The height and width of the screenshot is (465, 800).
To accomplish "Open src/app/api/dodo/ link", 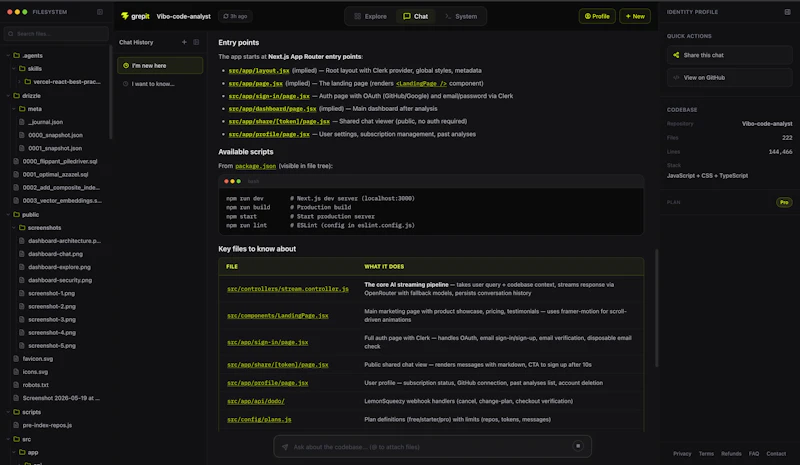I will 256,401.
